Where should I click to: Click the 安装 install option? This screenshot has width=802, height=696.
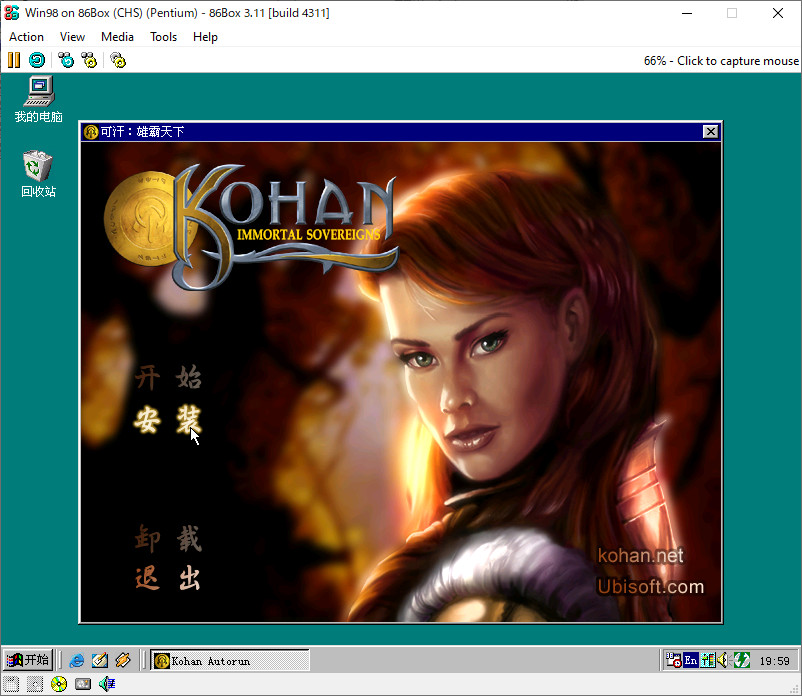click(x=168, y=420)
